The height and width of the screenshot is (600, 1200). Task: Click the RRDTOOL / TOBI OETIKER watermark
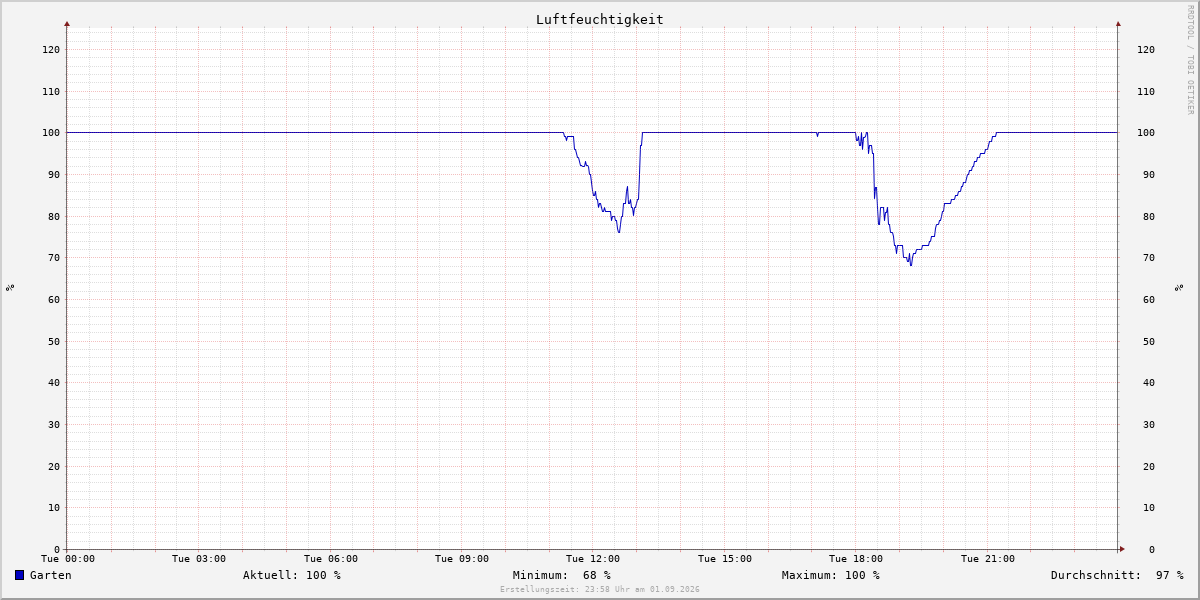coord(1190,59)
